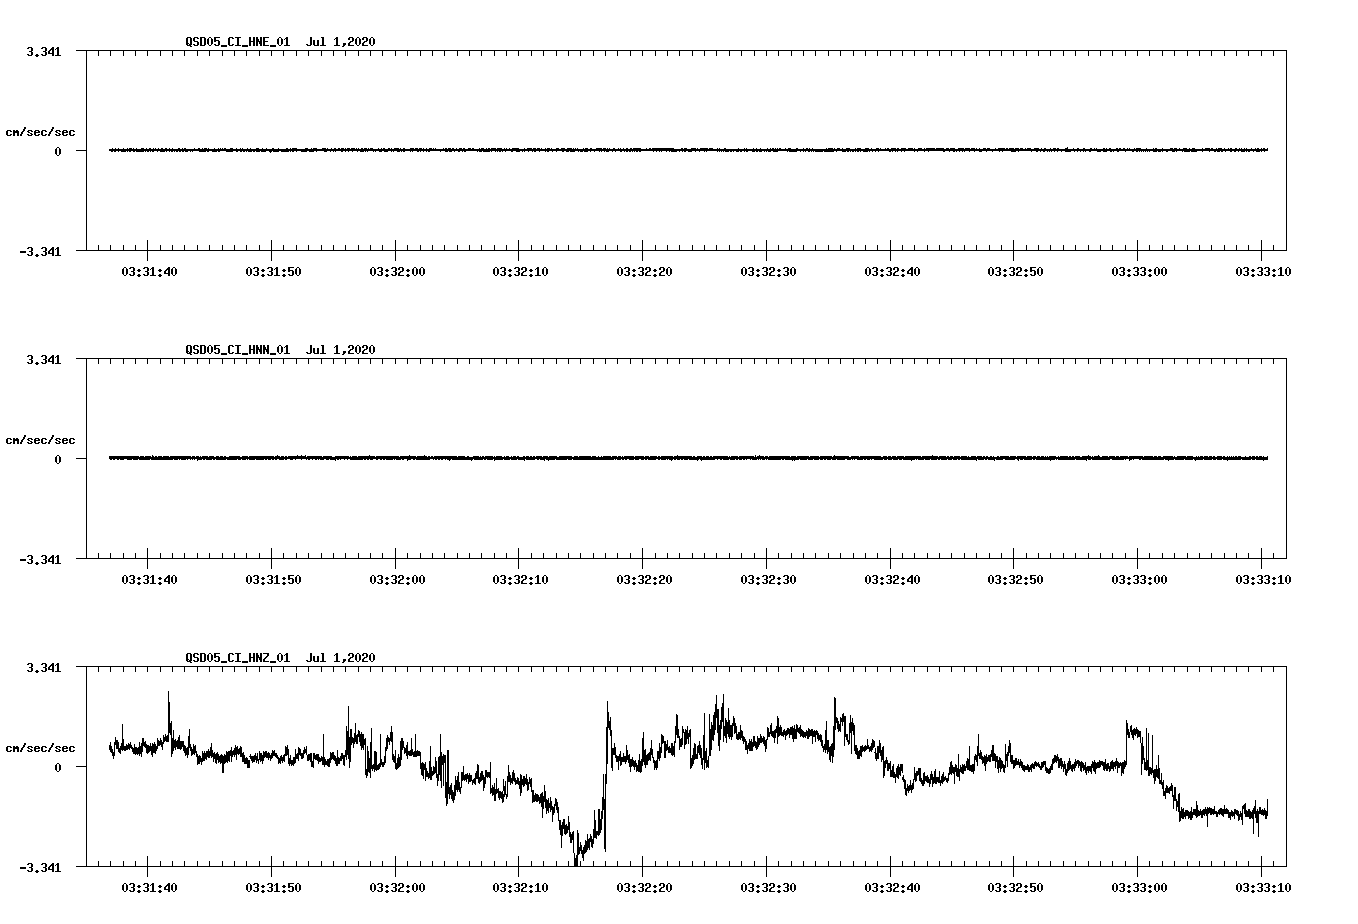This screenshot has height=924, width=1358.
Task: Click the 0 axis label of HNE plot
Action: 58,152
